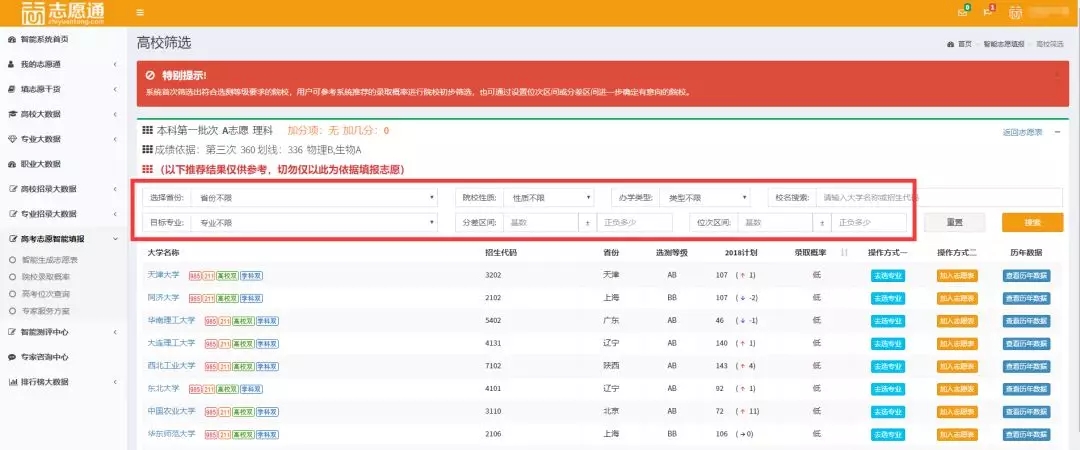Click the 志愿通 logo
Viewport: 1080px width, 450px height.
(60, 14)
